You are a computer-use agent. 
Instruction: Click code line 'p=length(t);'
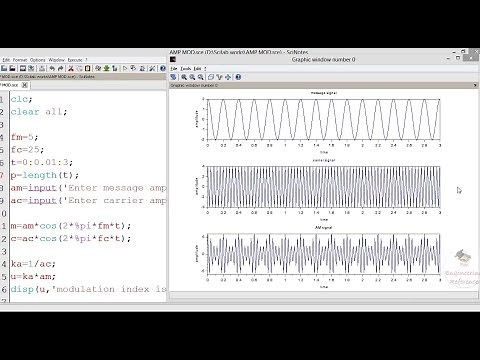tap(45, 175)
